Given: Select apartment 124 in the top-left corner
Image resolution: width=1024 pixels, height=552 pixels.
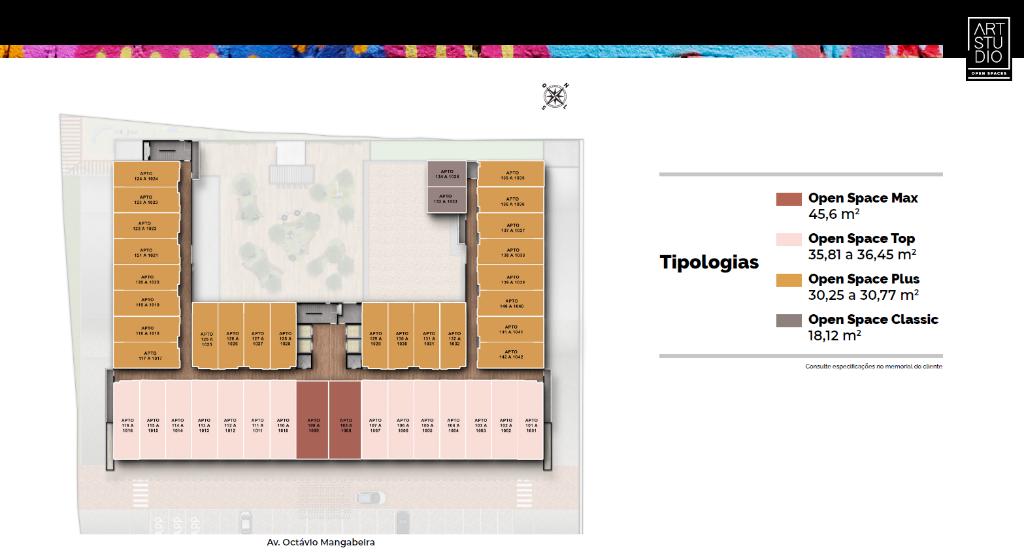Looking at the screenshot, I should [x=146, y=175].
